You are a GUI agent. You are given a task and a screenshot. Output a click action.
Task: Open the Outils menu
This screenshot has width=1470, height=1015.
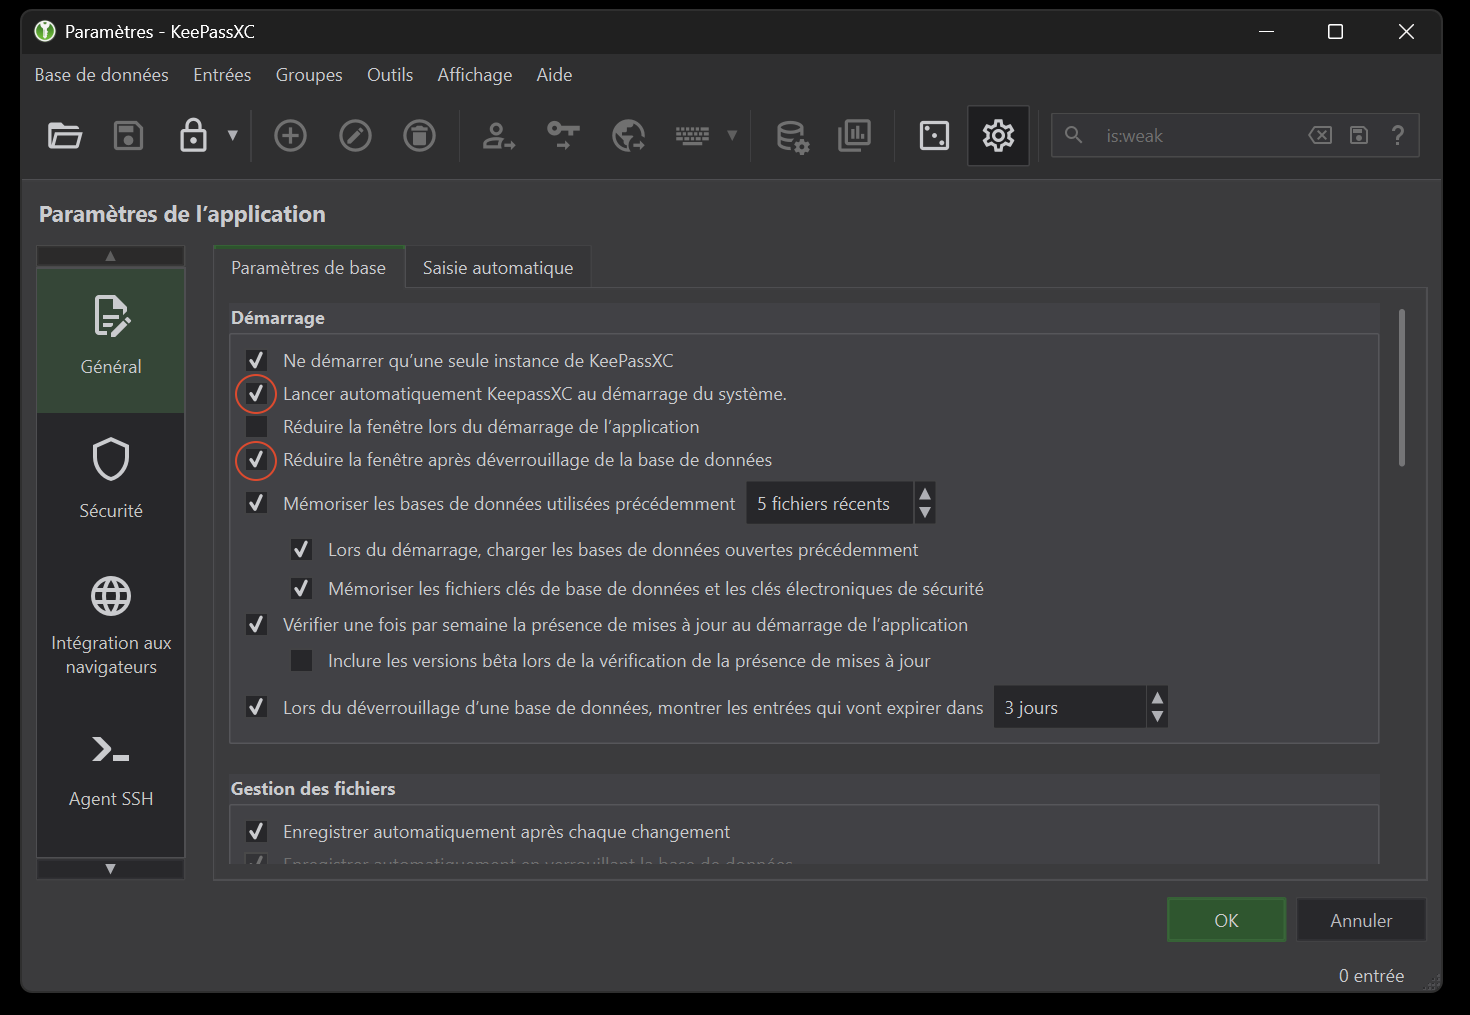tap(390, 75)
